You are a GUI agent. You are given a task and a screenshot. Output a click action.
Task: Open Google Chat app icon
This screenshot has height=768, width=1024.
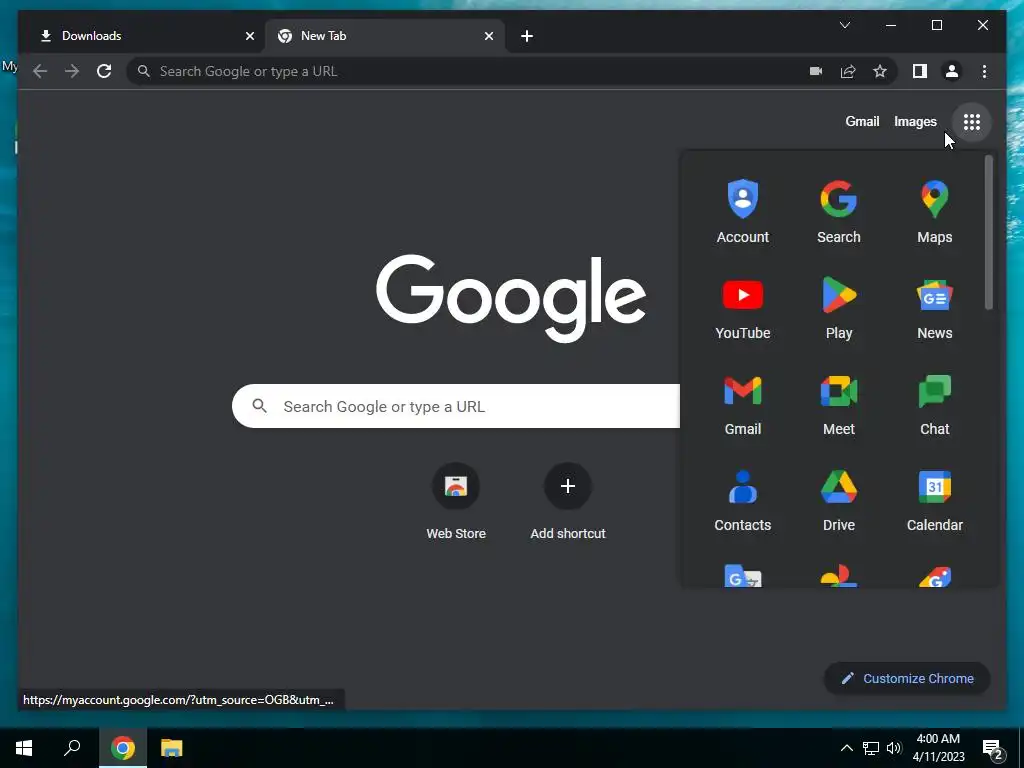(x=935, y=404)
